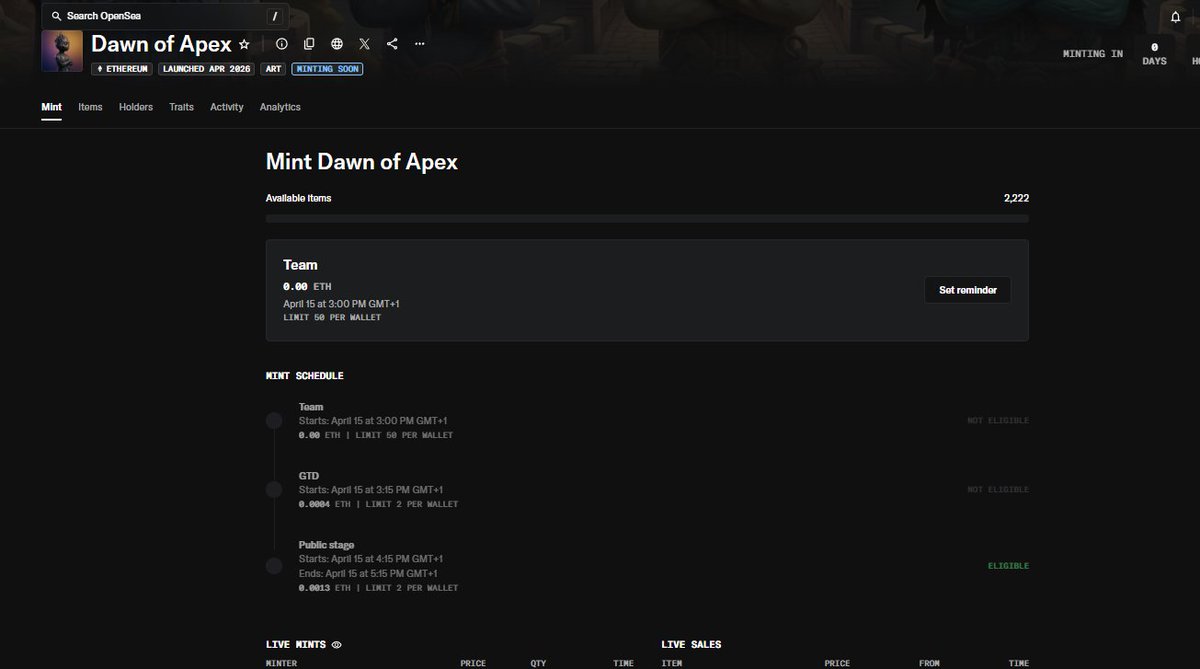Screen dimensions: 1200x669
Task: Toggle the Live Mints eye icon
Action: pos(337,645)
